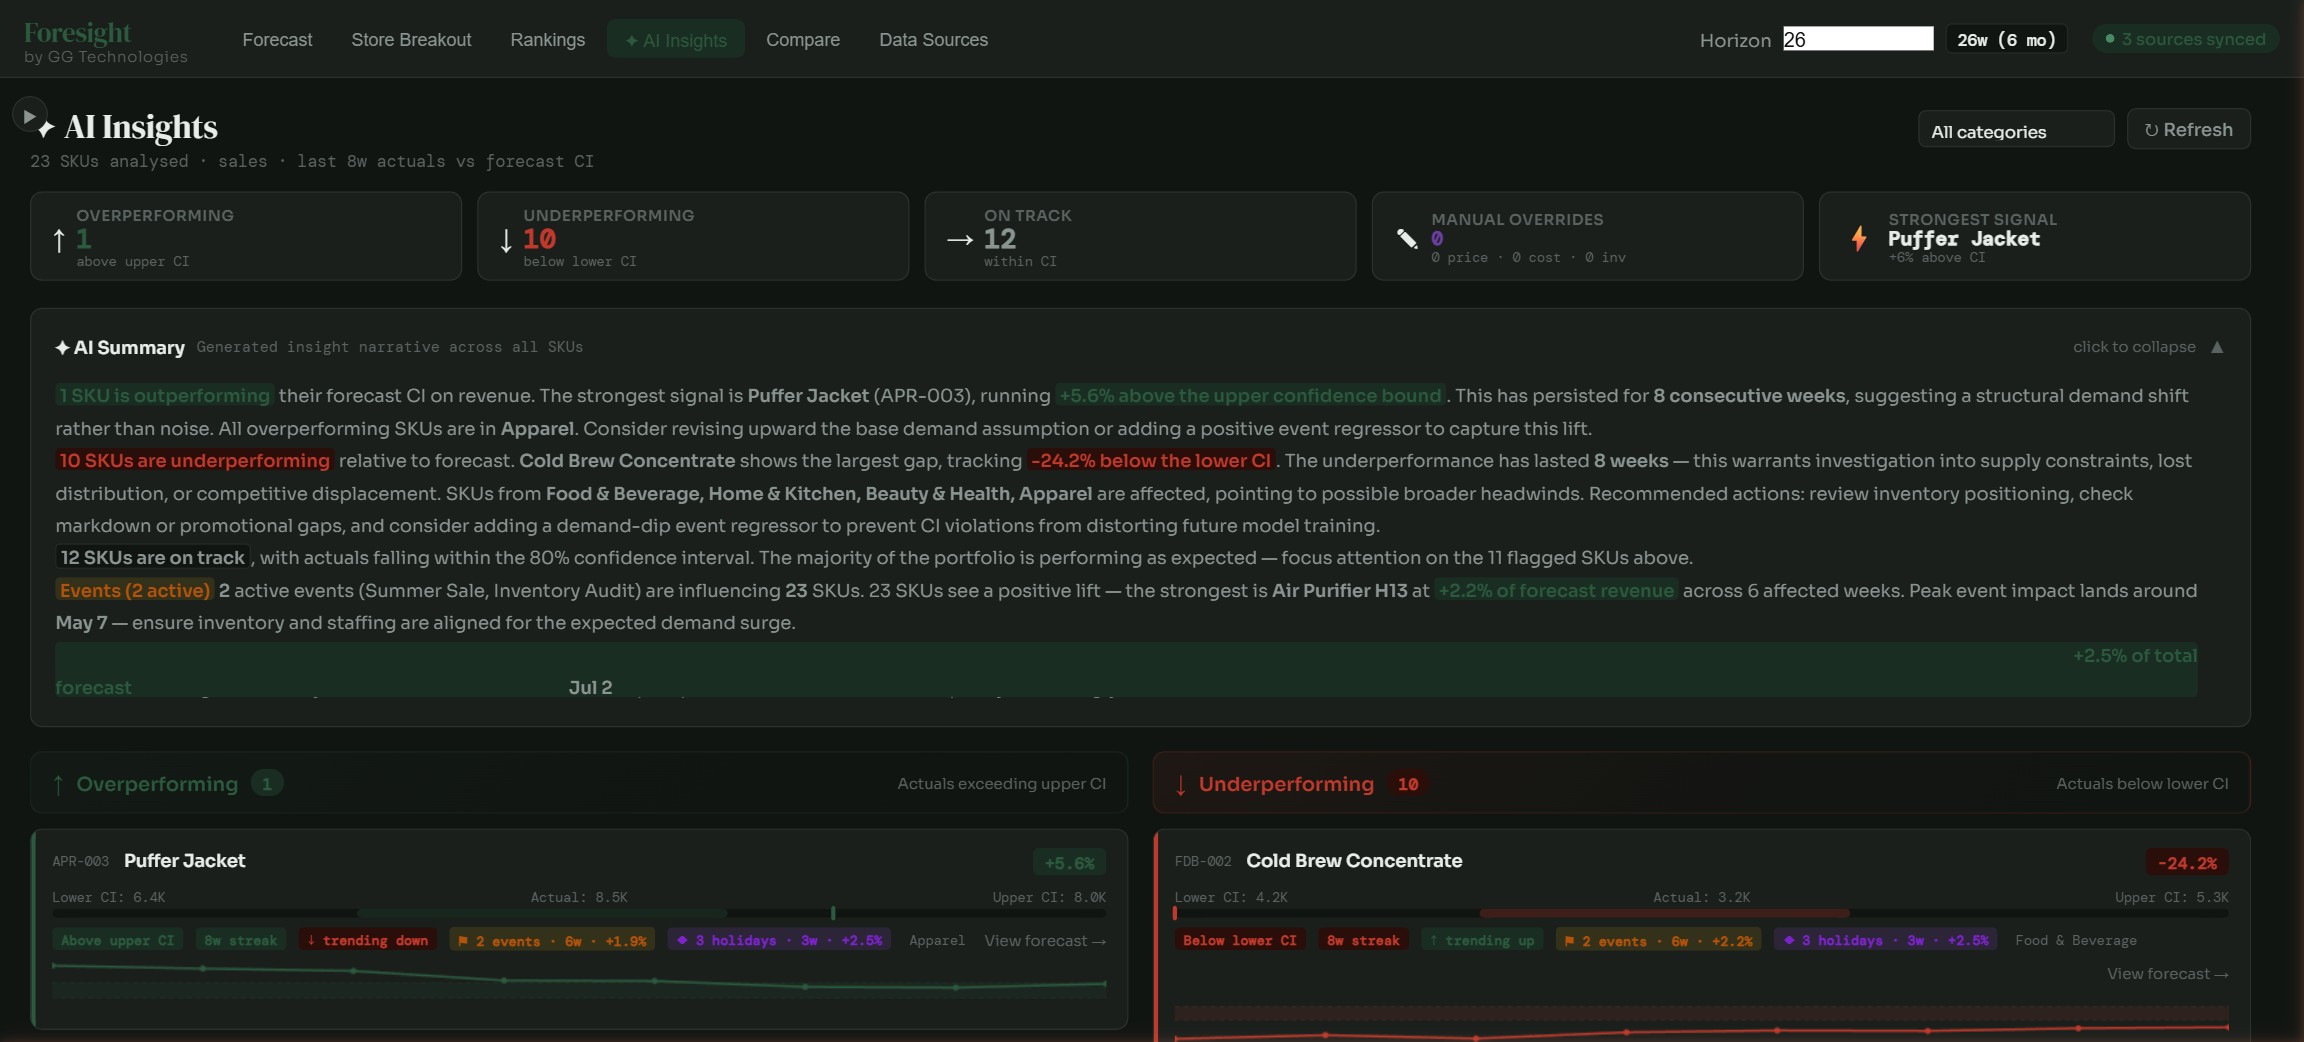Open the Data Sources section
The image size is (2304, 1042).
tap(933, 40)
